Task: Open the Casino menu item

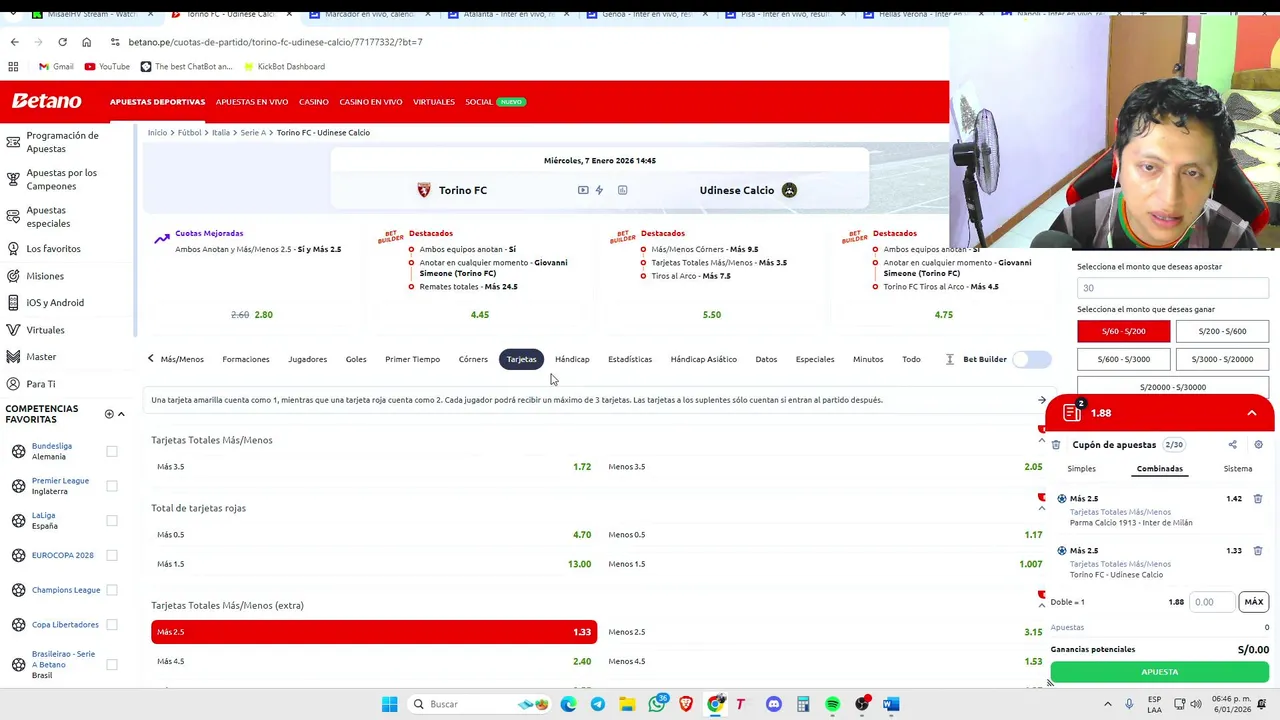Action: click(x=313, y=102)
